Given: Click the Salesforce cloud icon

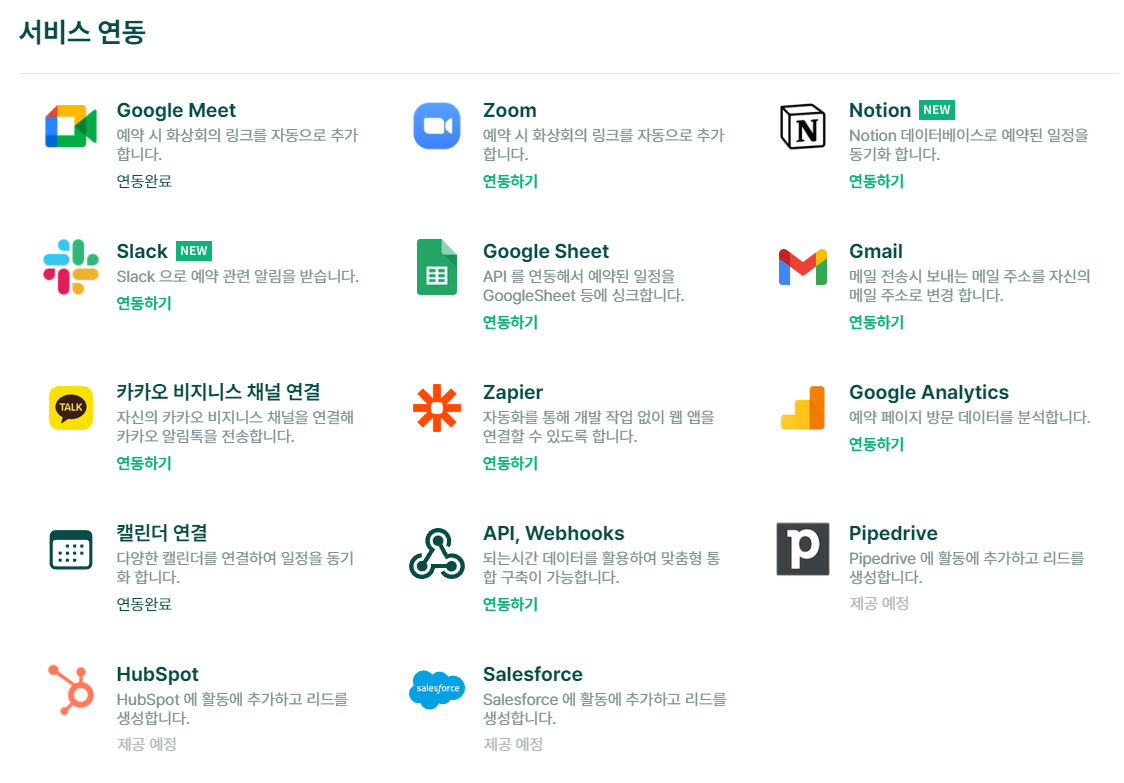Looking at the screenshot, I should coord(437,689).
